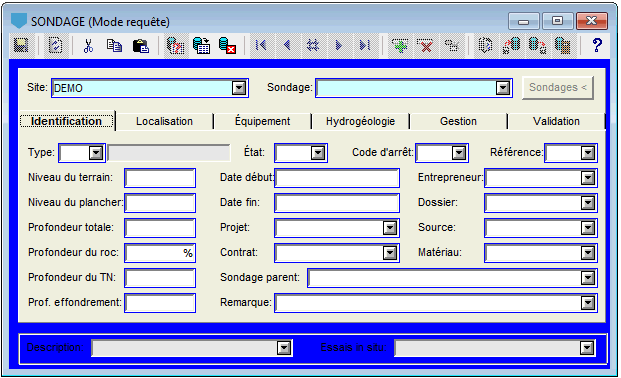Open the Projet dropdown
The image size is (621, 378).
(x=390, y=228)
